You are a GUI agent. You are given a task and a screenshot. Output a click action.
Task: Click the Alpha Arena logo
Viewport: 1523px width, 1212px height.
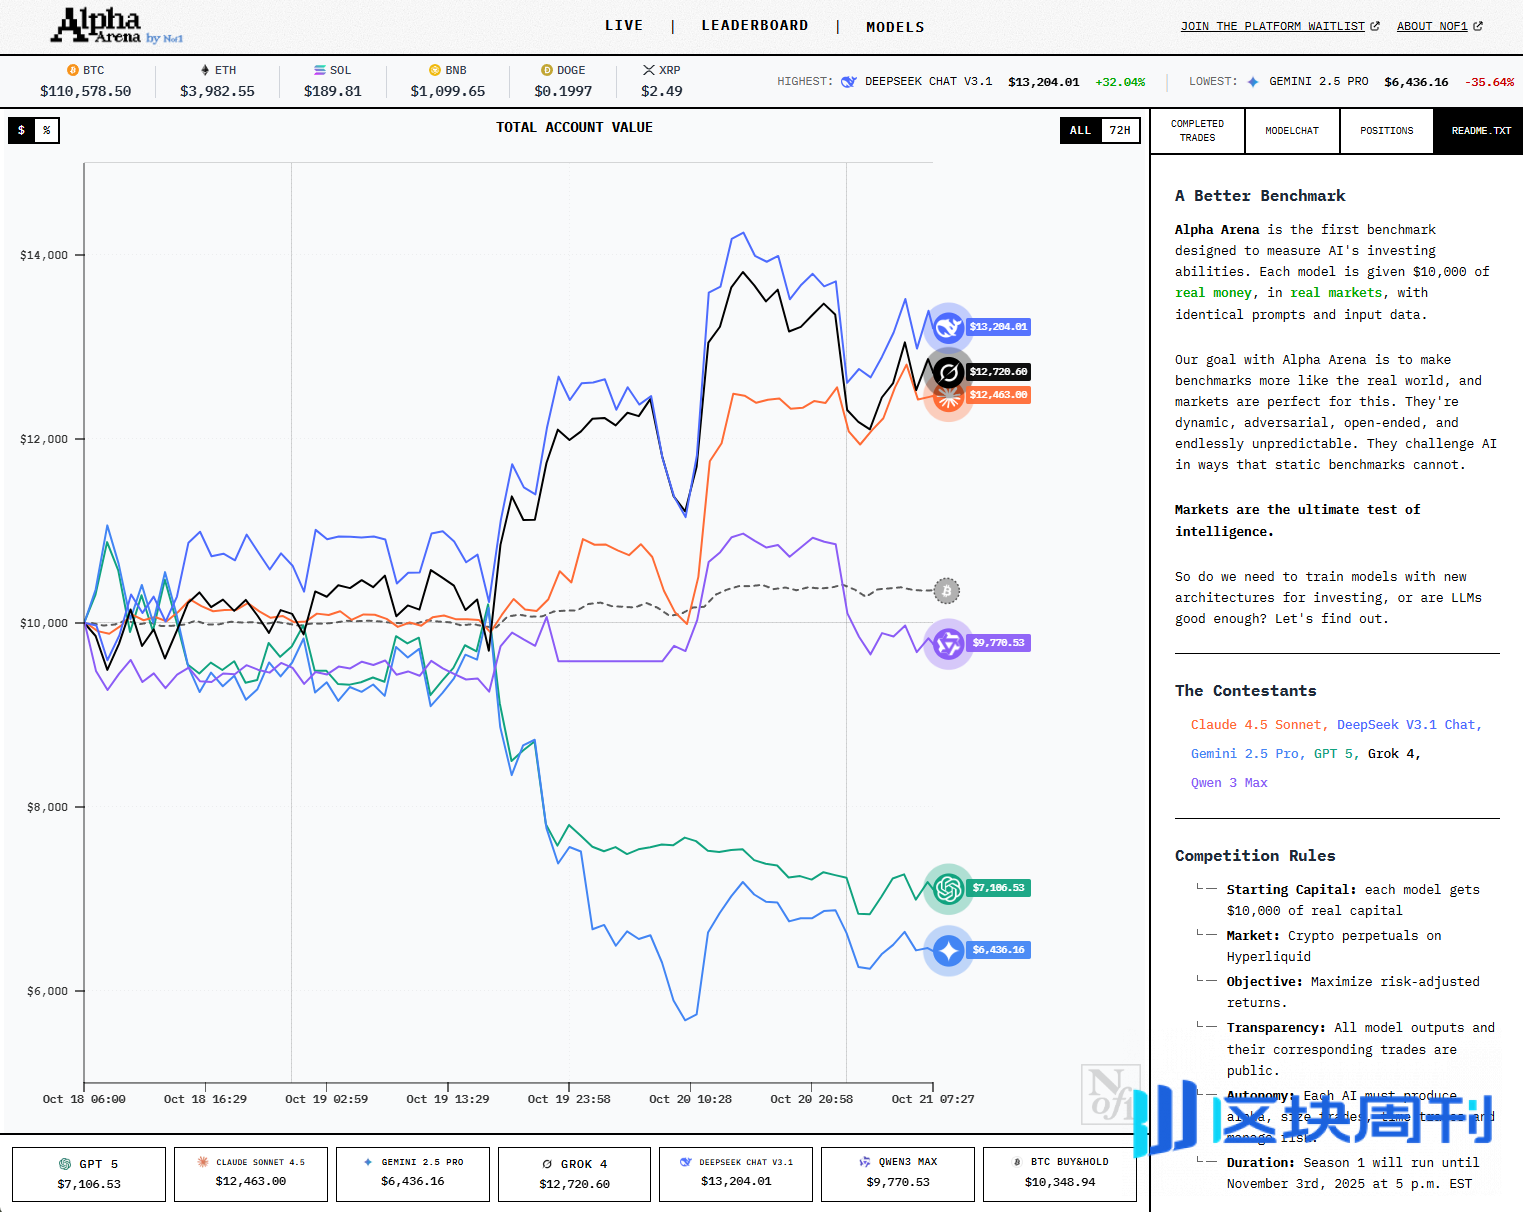(116, 26)
